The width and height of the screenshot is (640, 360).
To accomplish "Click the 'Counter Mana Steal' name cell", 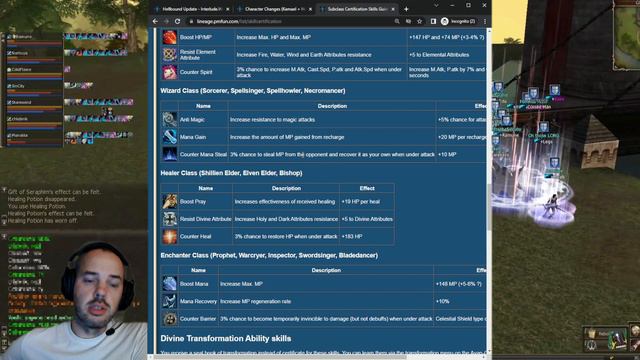I will 203,154.
